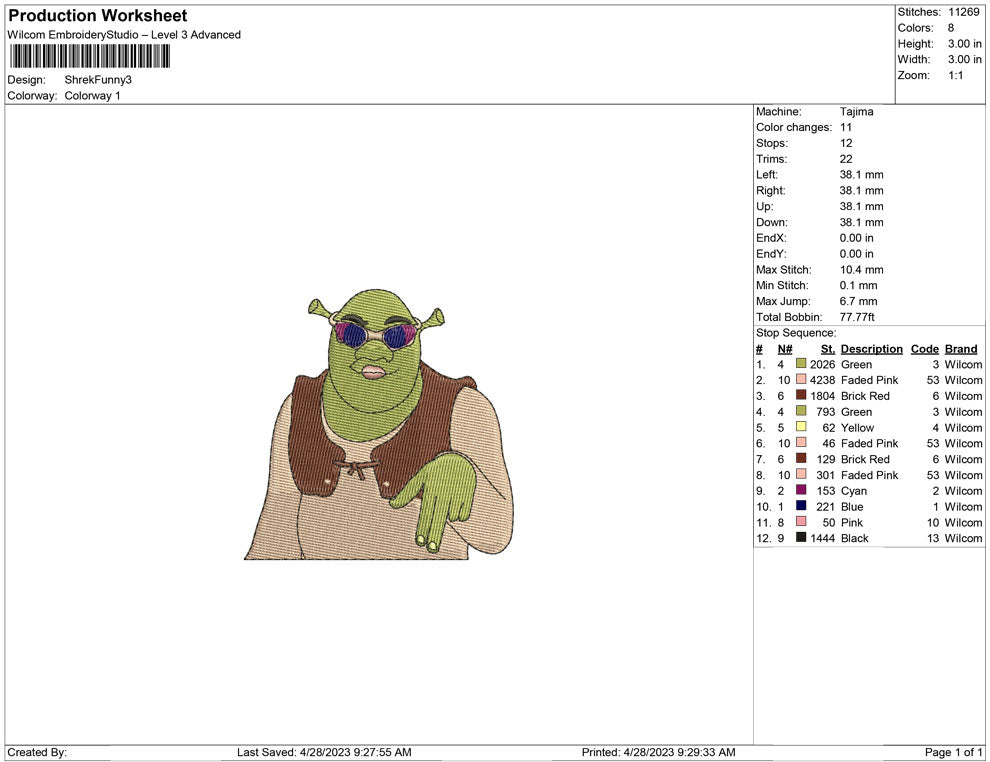Click the barcode under the worksheet header

point(90,56)
